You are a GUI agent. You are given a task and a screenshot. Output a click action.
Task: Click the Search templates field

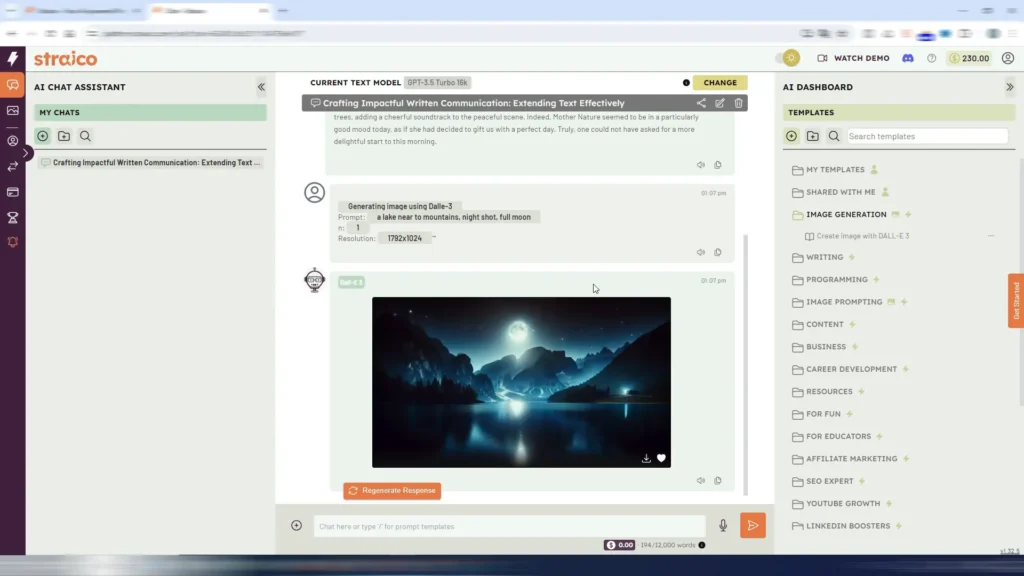point(927,136)
